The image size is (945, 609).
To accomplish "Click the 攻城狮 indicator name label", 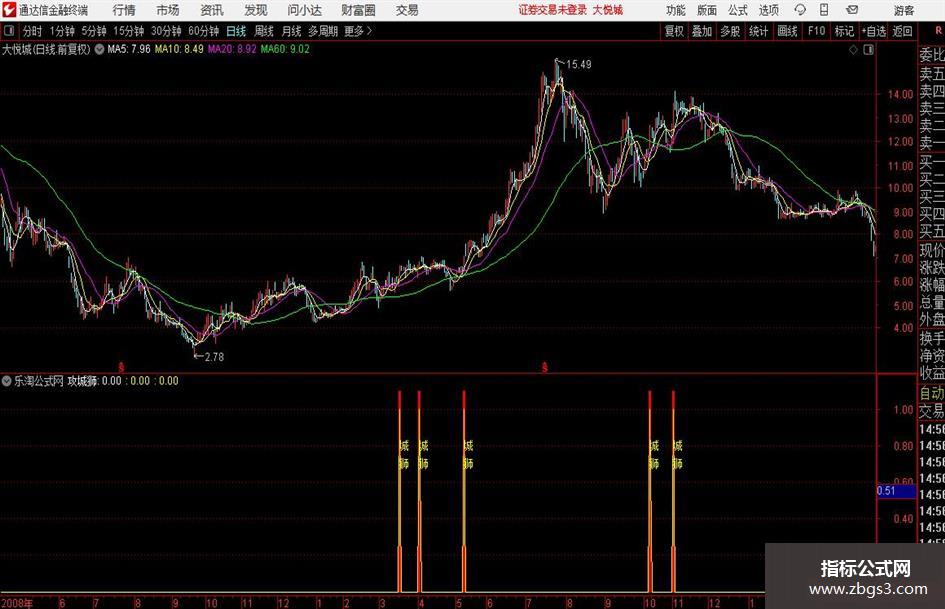I will click(x=83, y=380).
